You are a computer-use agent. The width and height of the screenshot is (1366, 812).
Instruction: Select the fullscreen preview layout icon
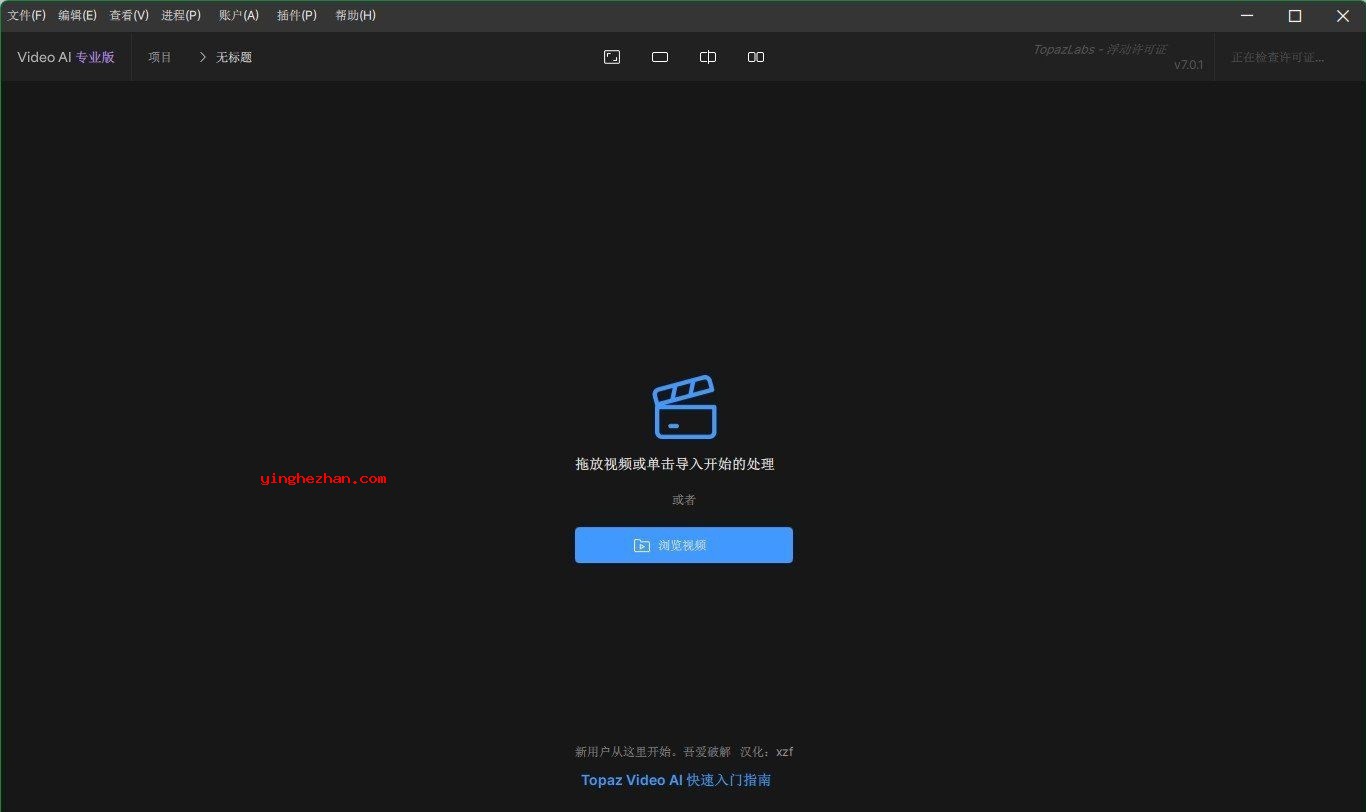point(612,57)
